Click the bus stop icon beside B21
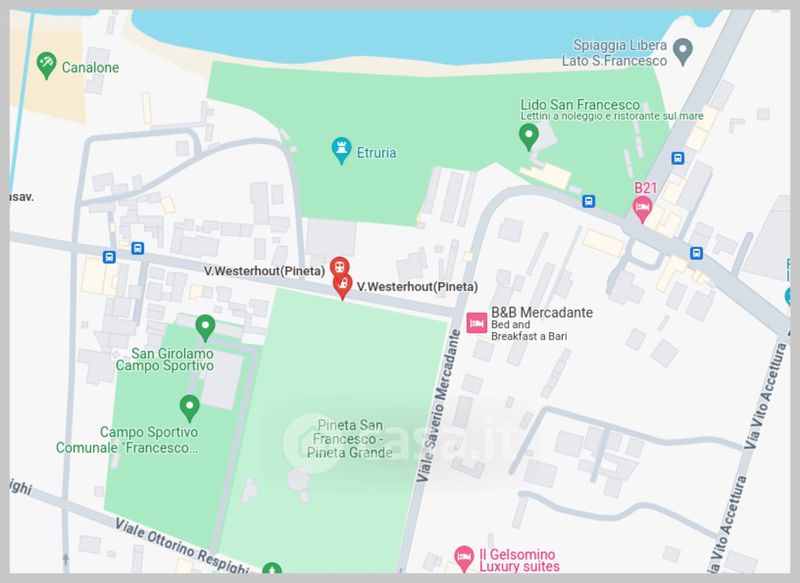This screenshot has height=583, width=800. [x=678, y=158]
